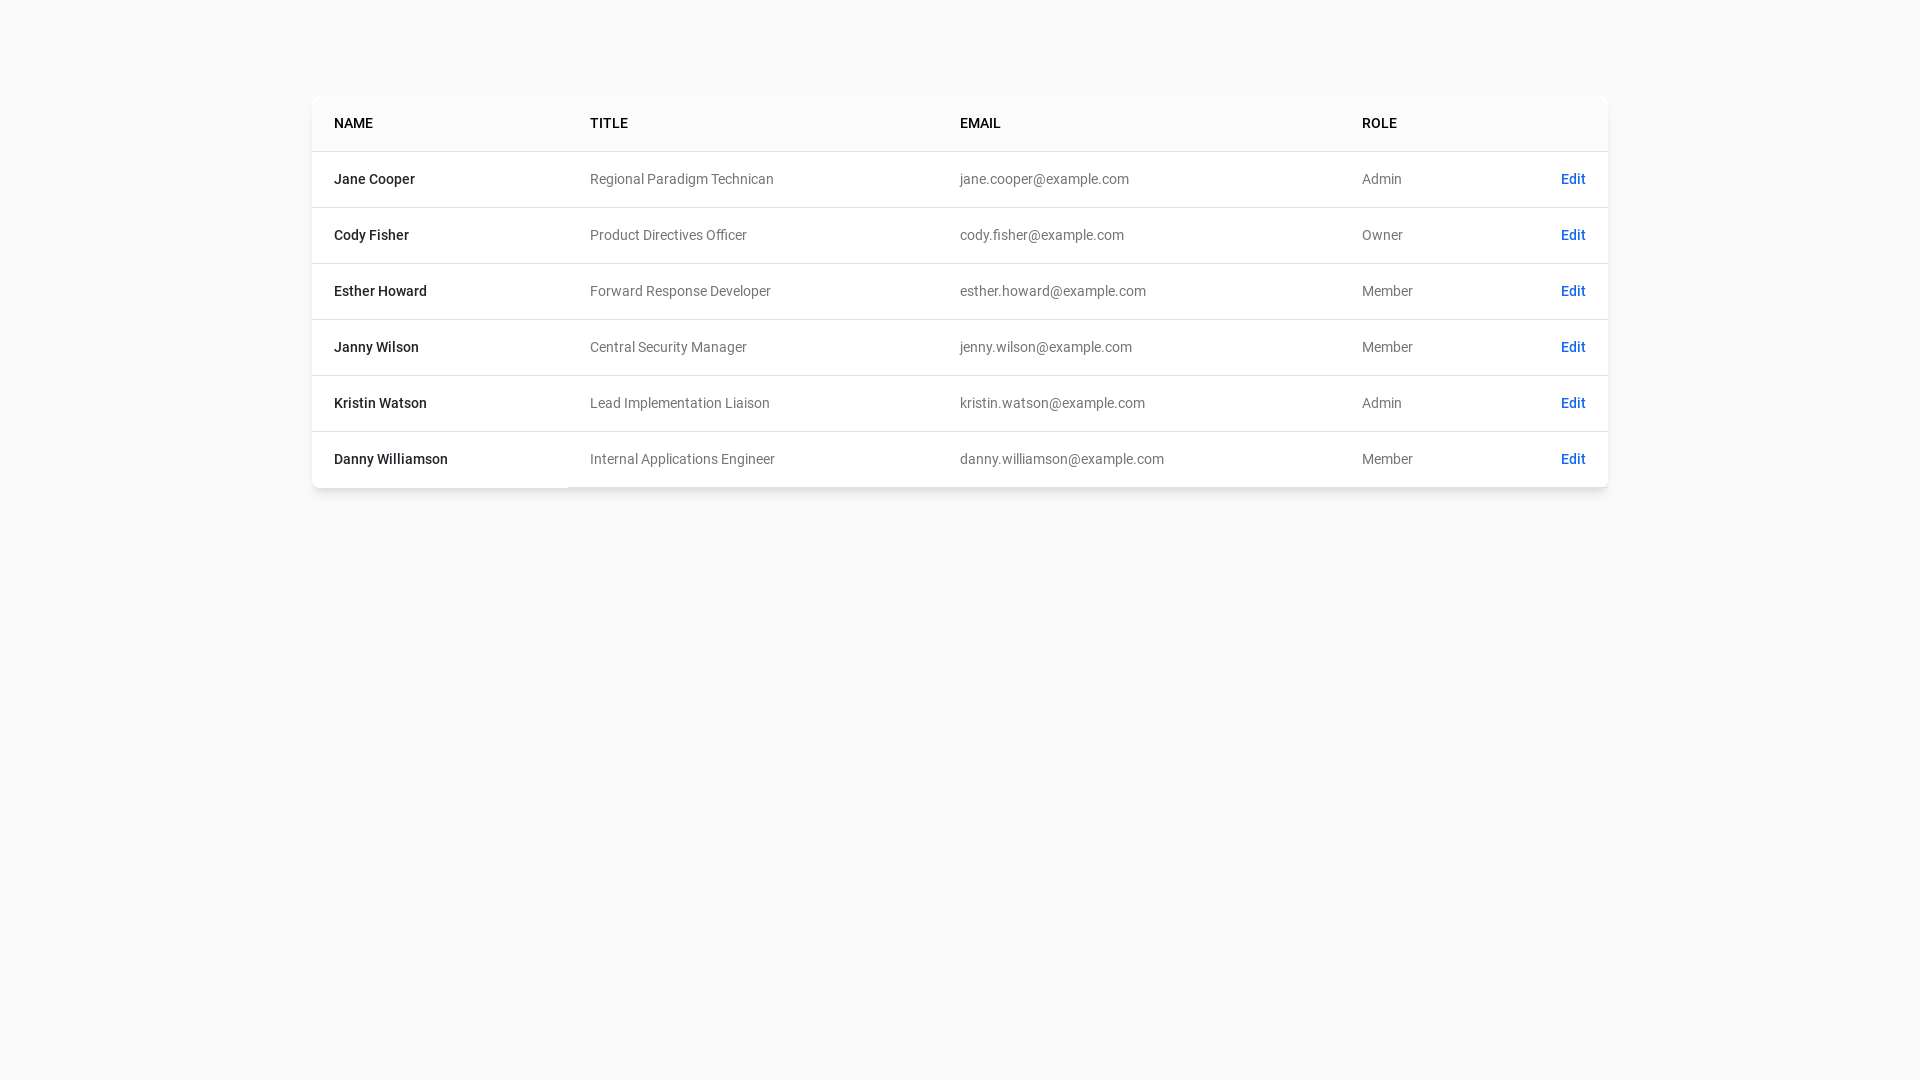Click cody.fisher@example.com email cell

point(1041,235)
